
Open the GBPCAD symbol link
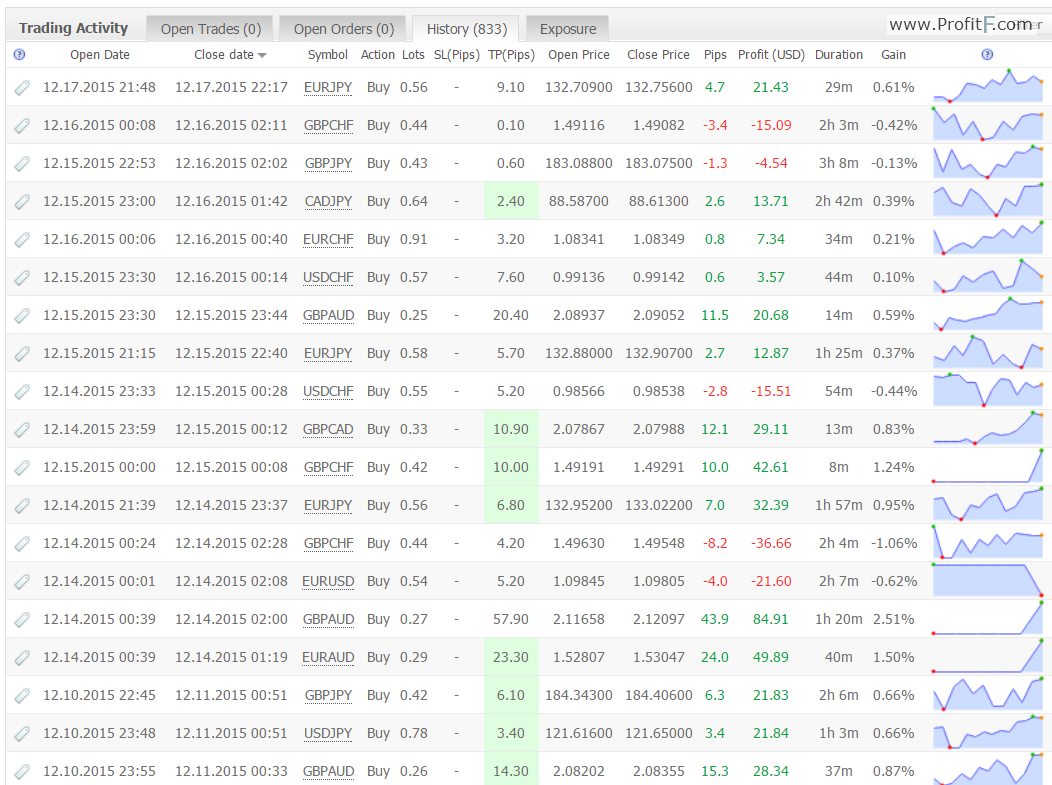(x=328, y=429)
